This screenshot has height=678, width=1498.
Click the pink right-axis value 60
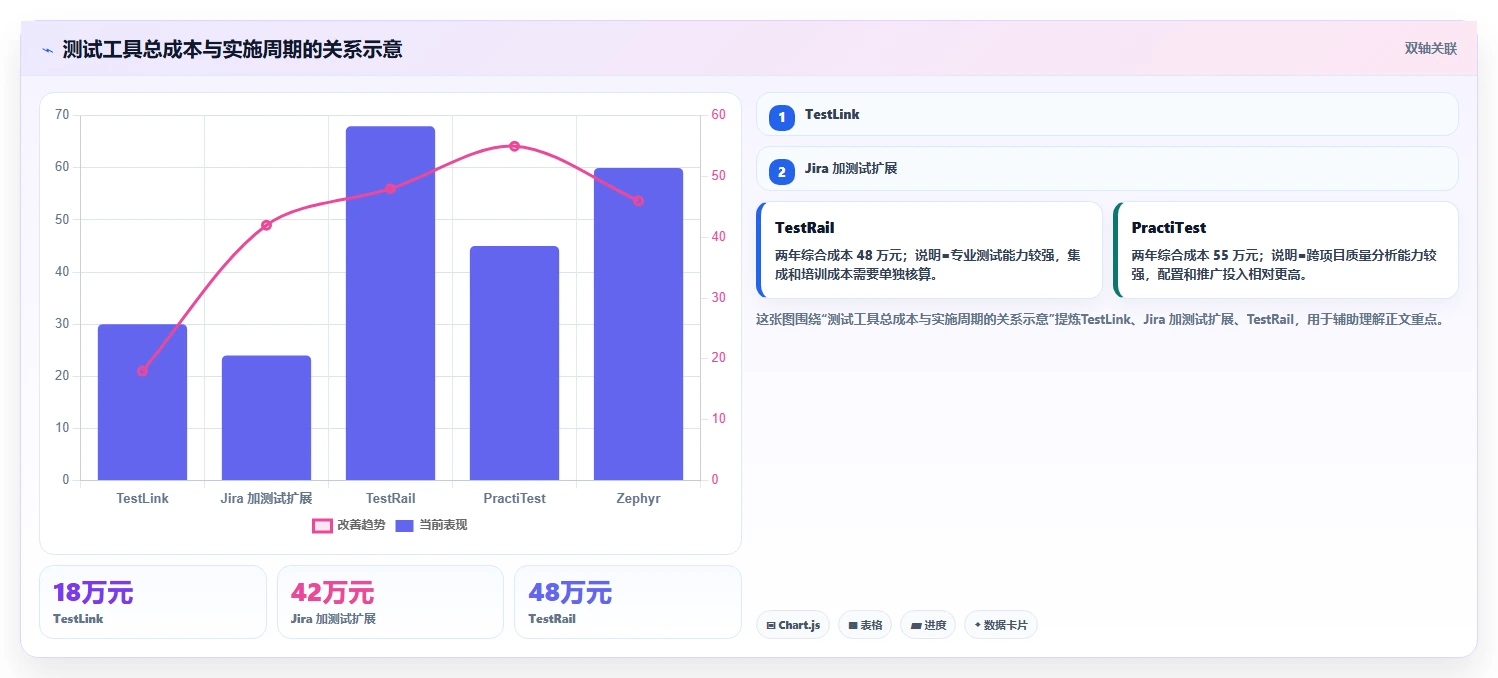(x=719, y=115)
